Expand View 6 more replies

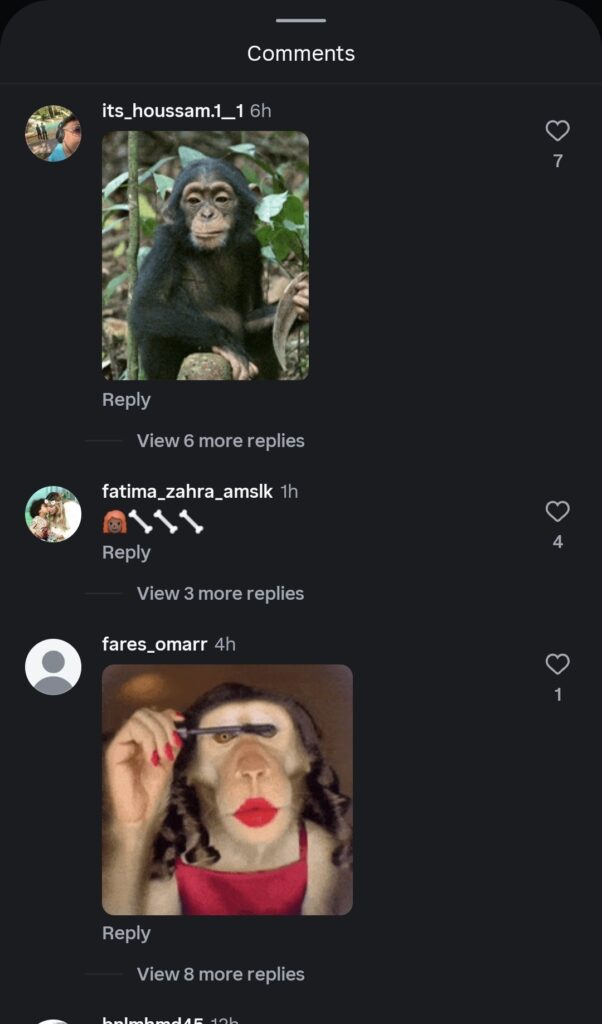click(221, 441)
